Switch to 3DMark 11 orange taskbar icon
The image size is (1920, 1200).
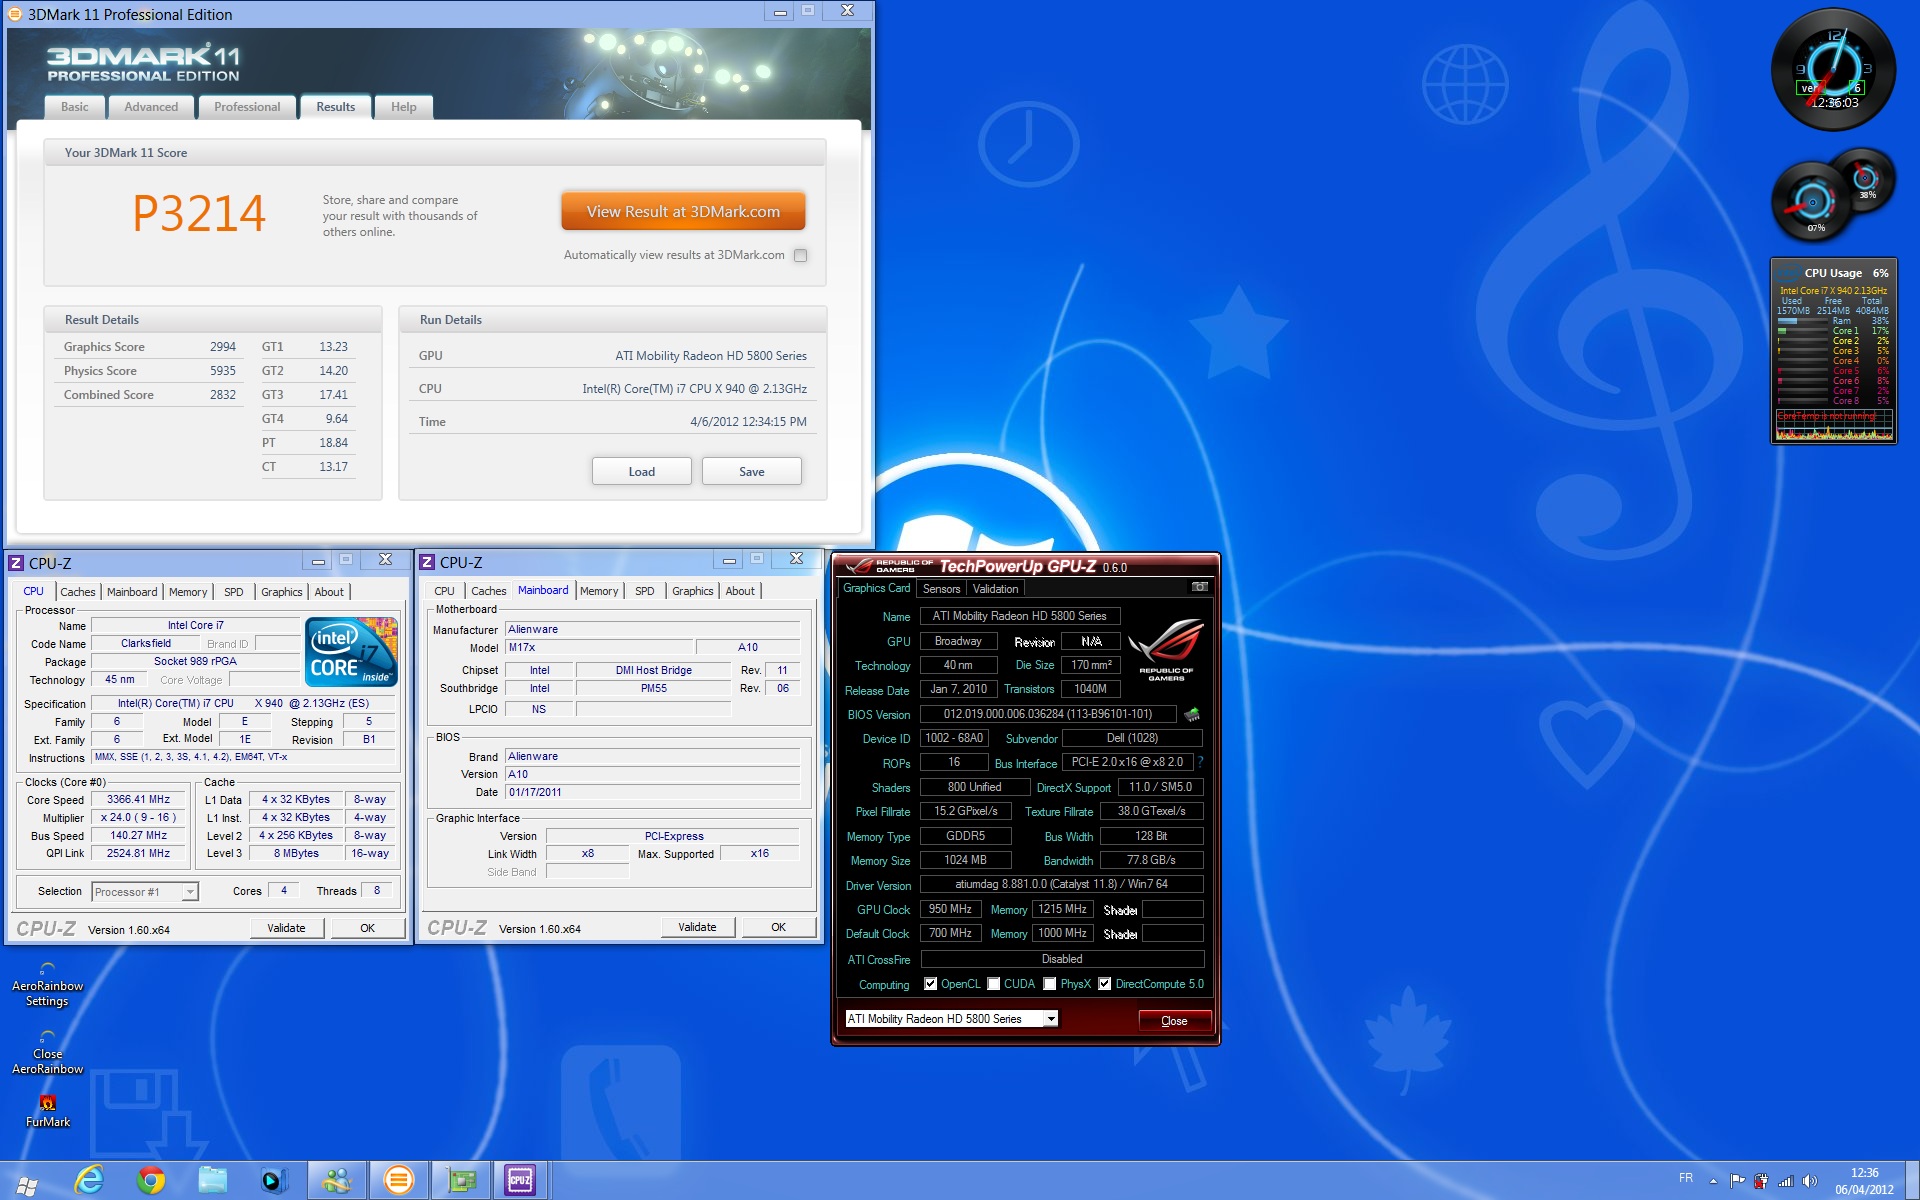point(399,1181)
